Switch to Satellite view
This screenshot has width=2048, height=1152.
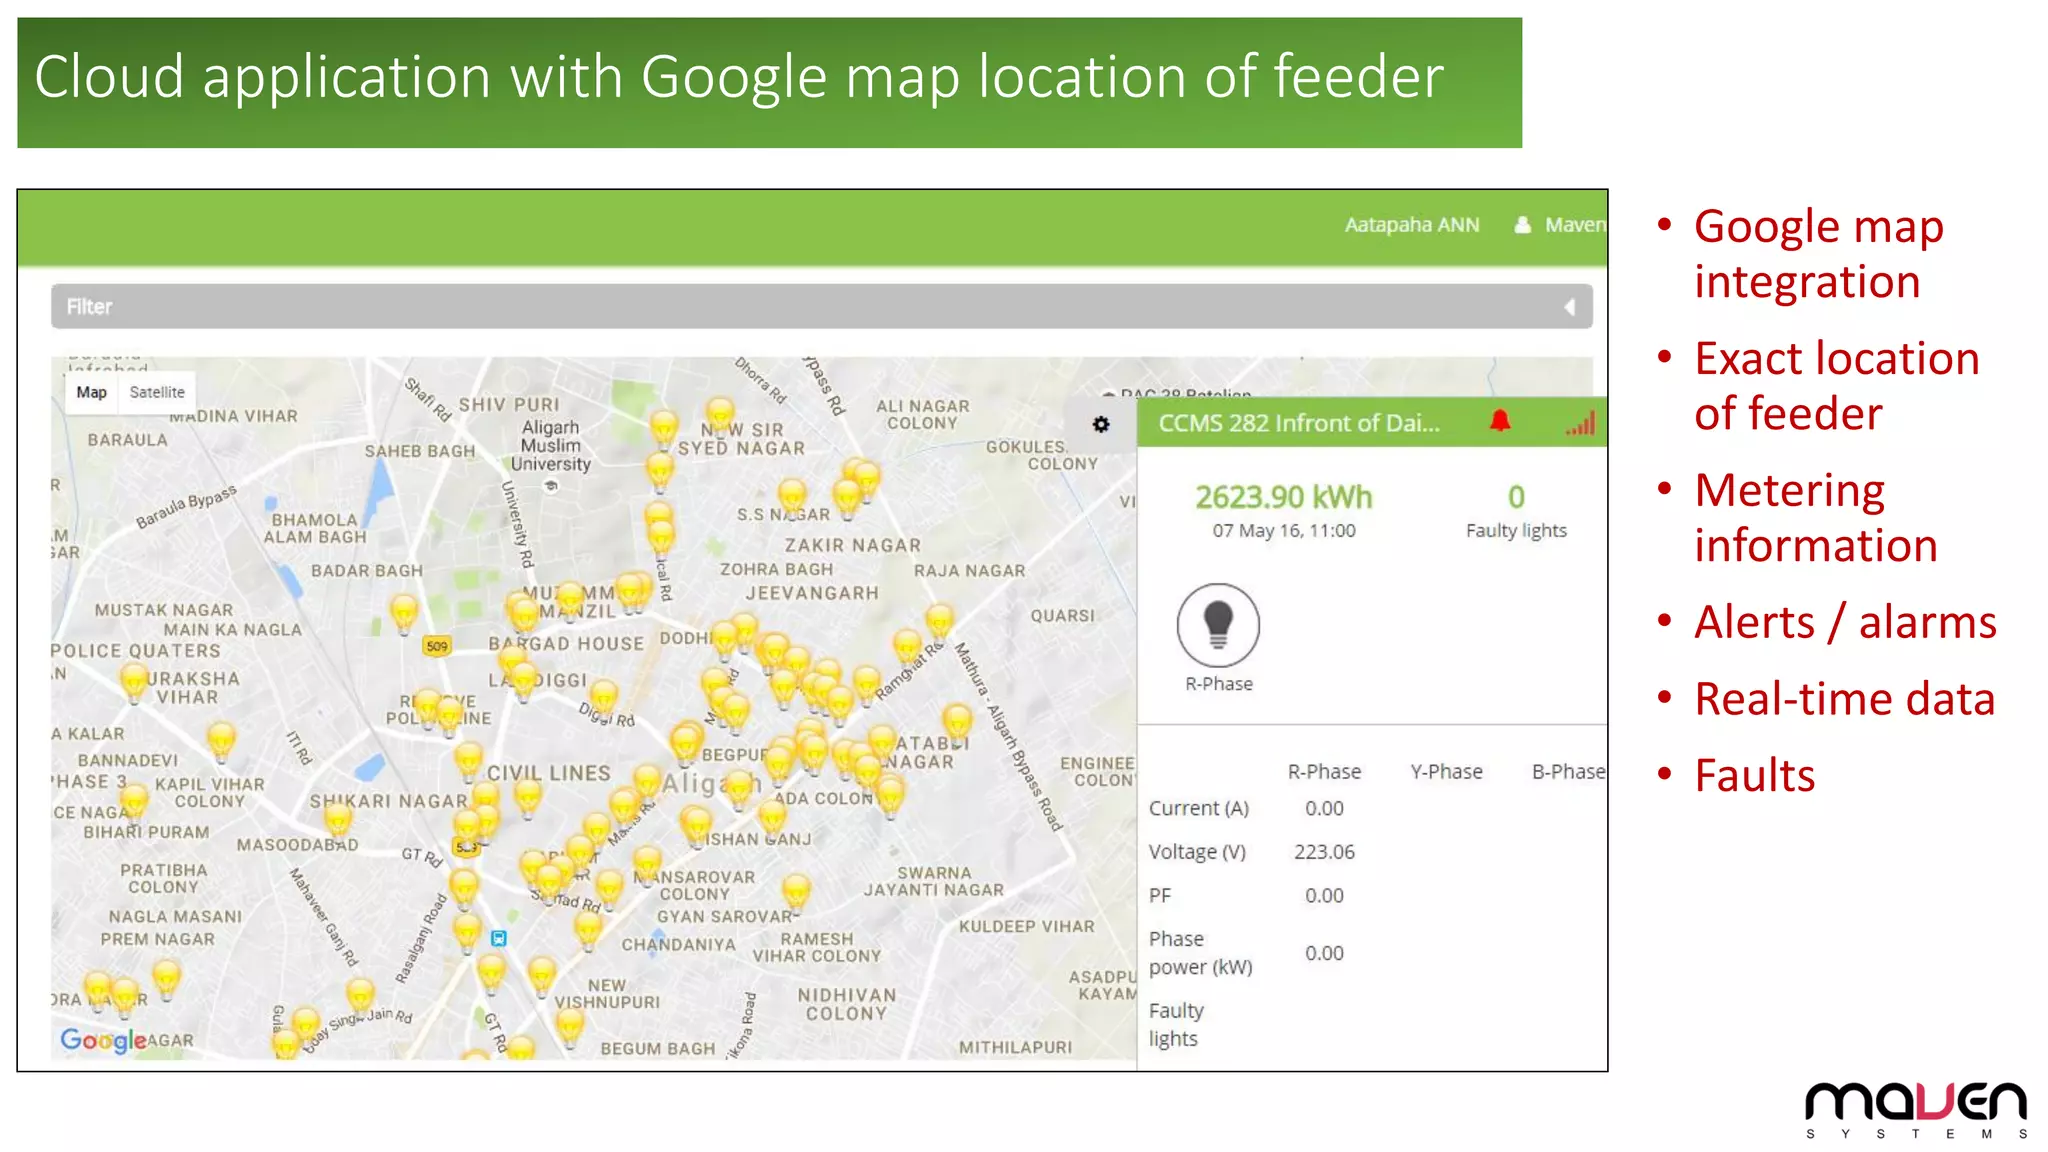click(x=157, y=392)
